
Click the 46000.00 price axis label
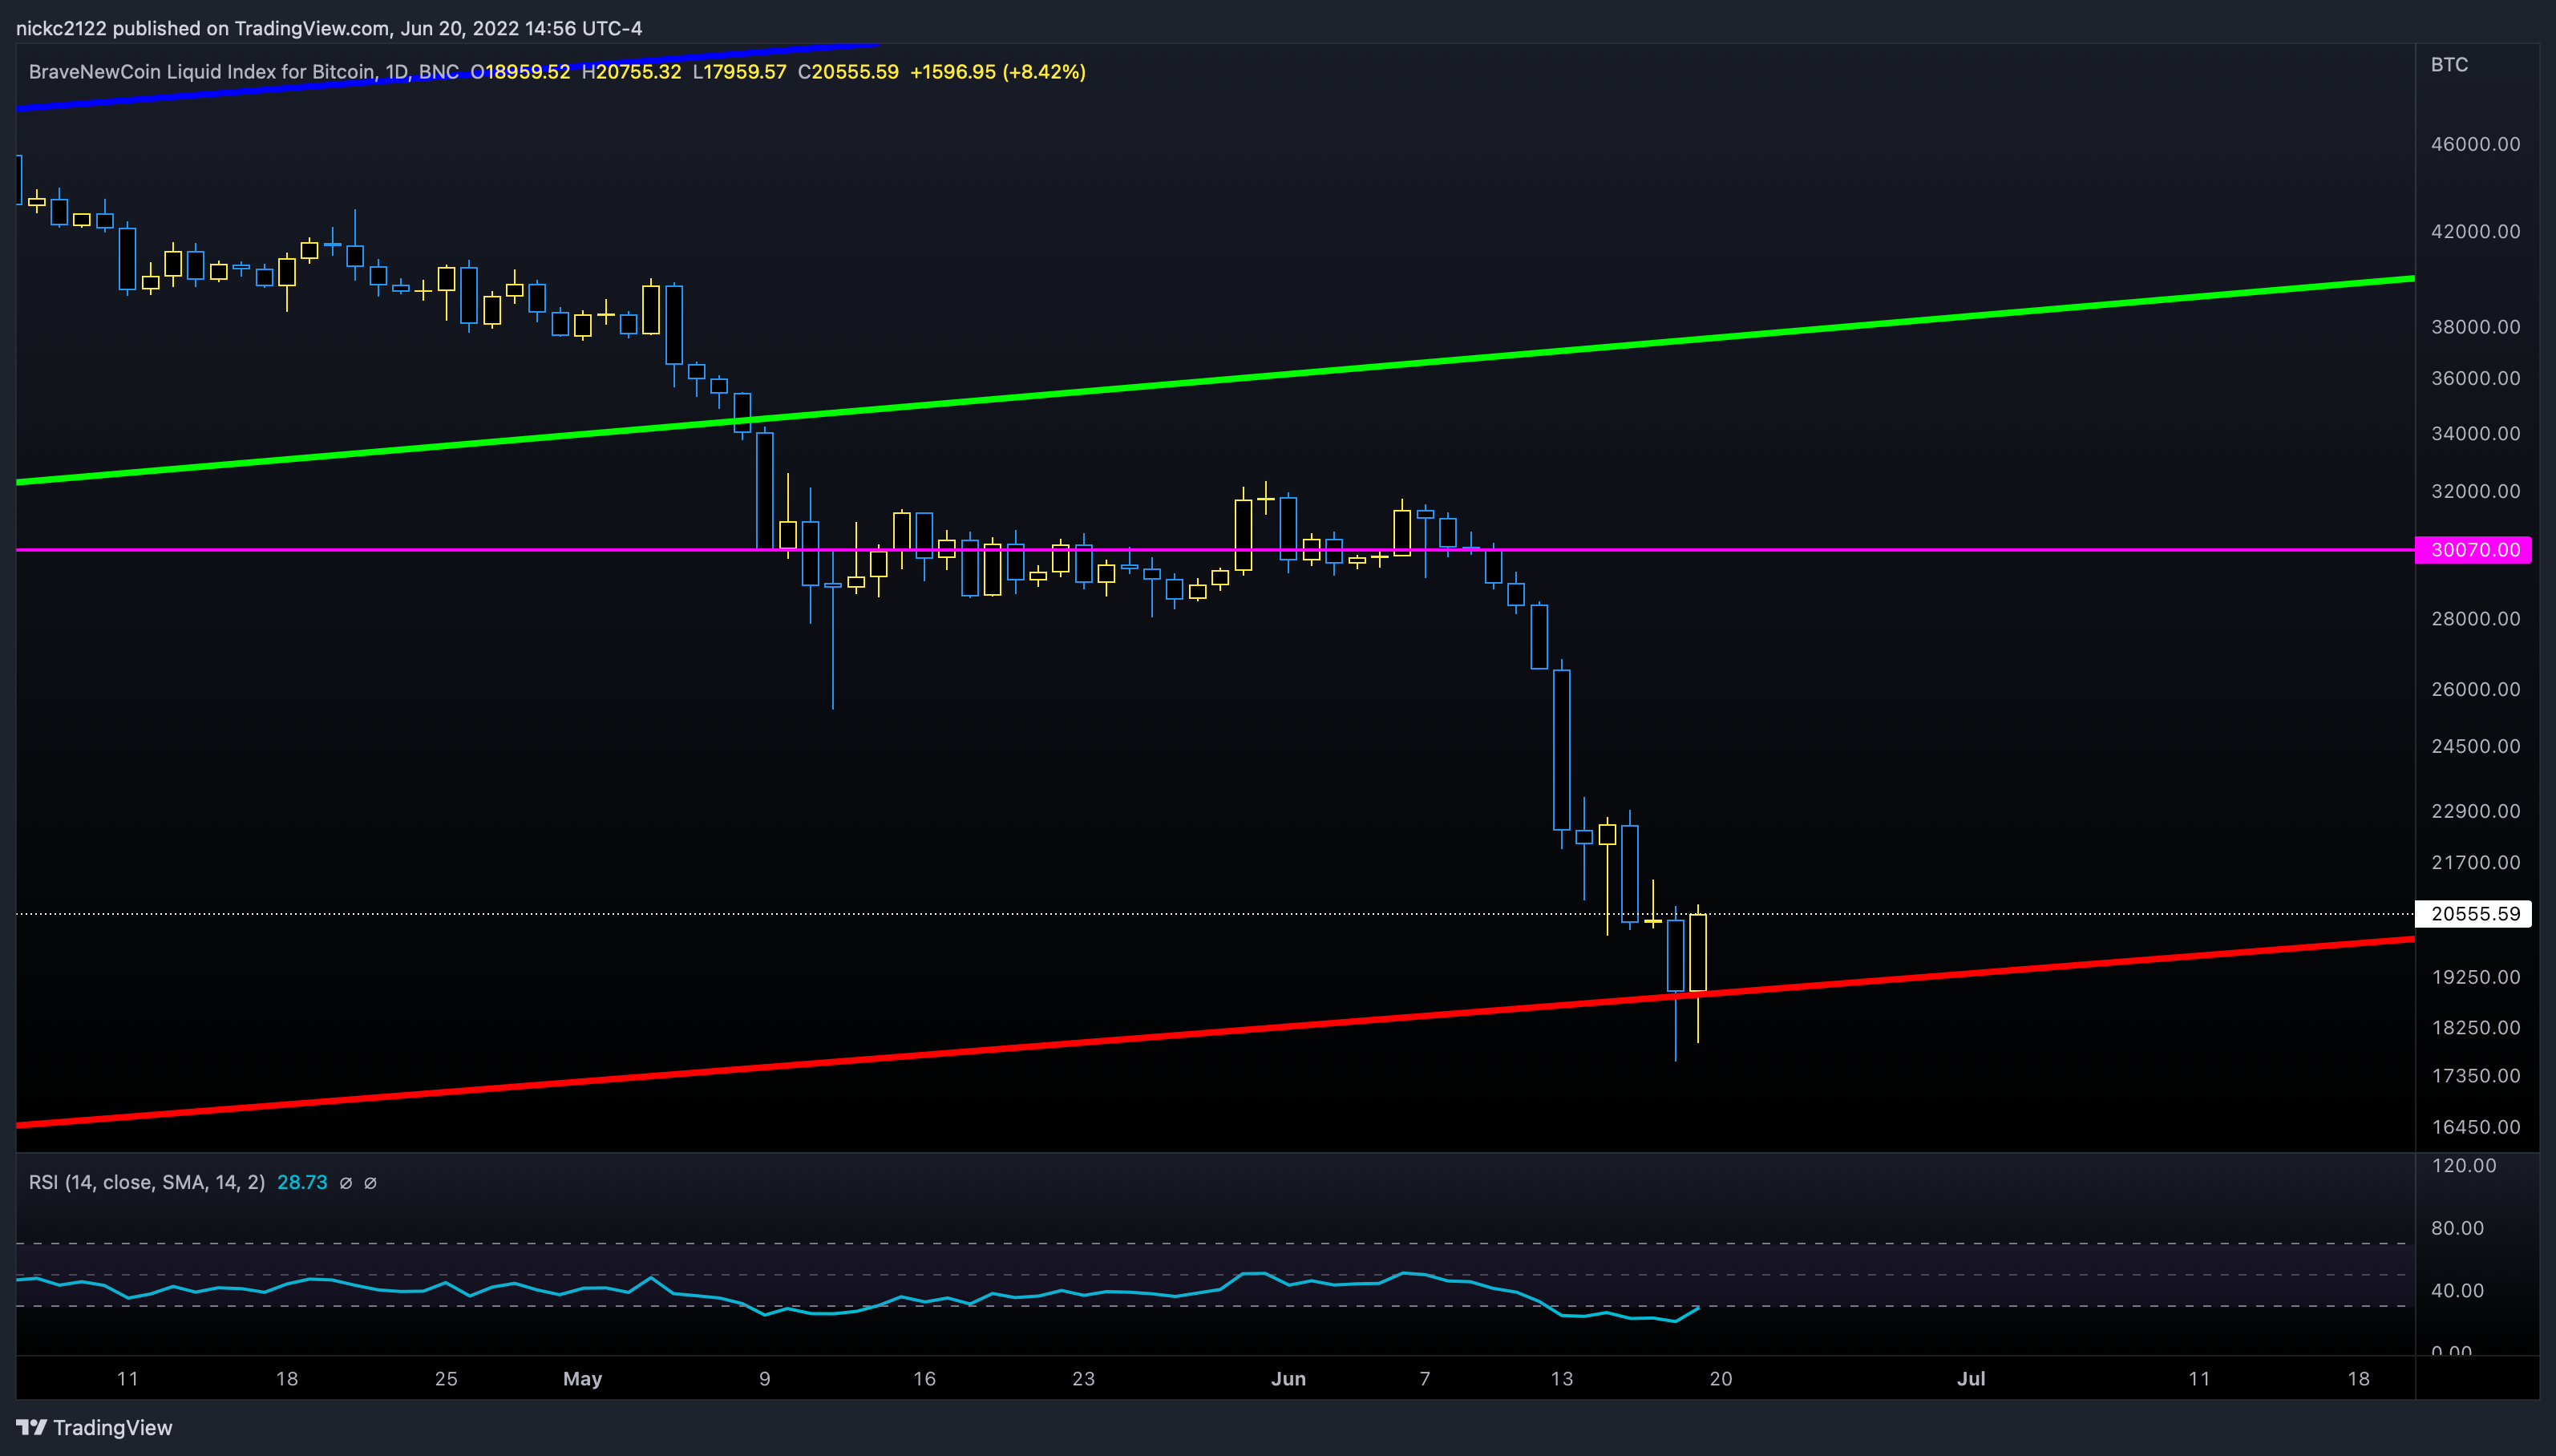[2475, 144]
